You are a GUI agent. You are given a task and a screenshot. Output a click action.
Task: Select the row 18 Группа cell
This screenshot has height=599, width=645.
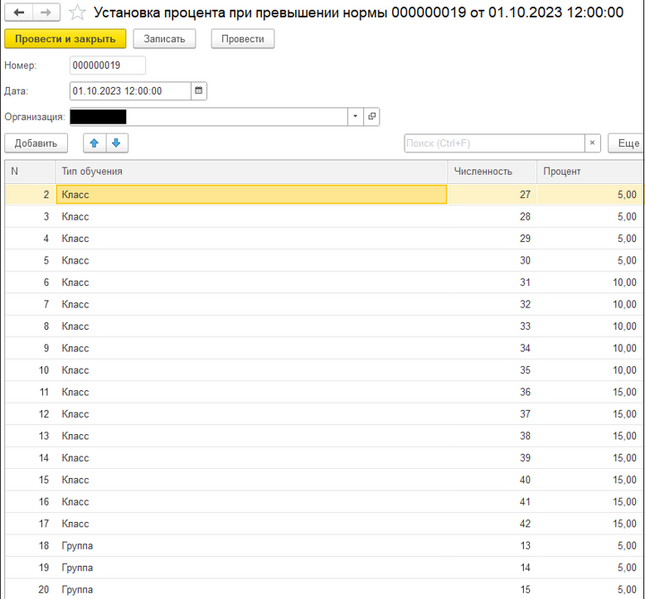pyautogui.click(x=250, y=544)
